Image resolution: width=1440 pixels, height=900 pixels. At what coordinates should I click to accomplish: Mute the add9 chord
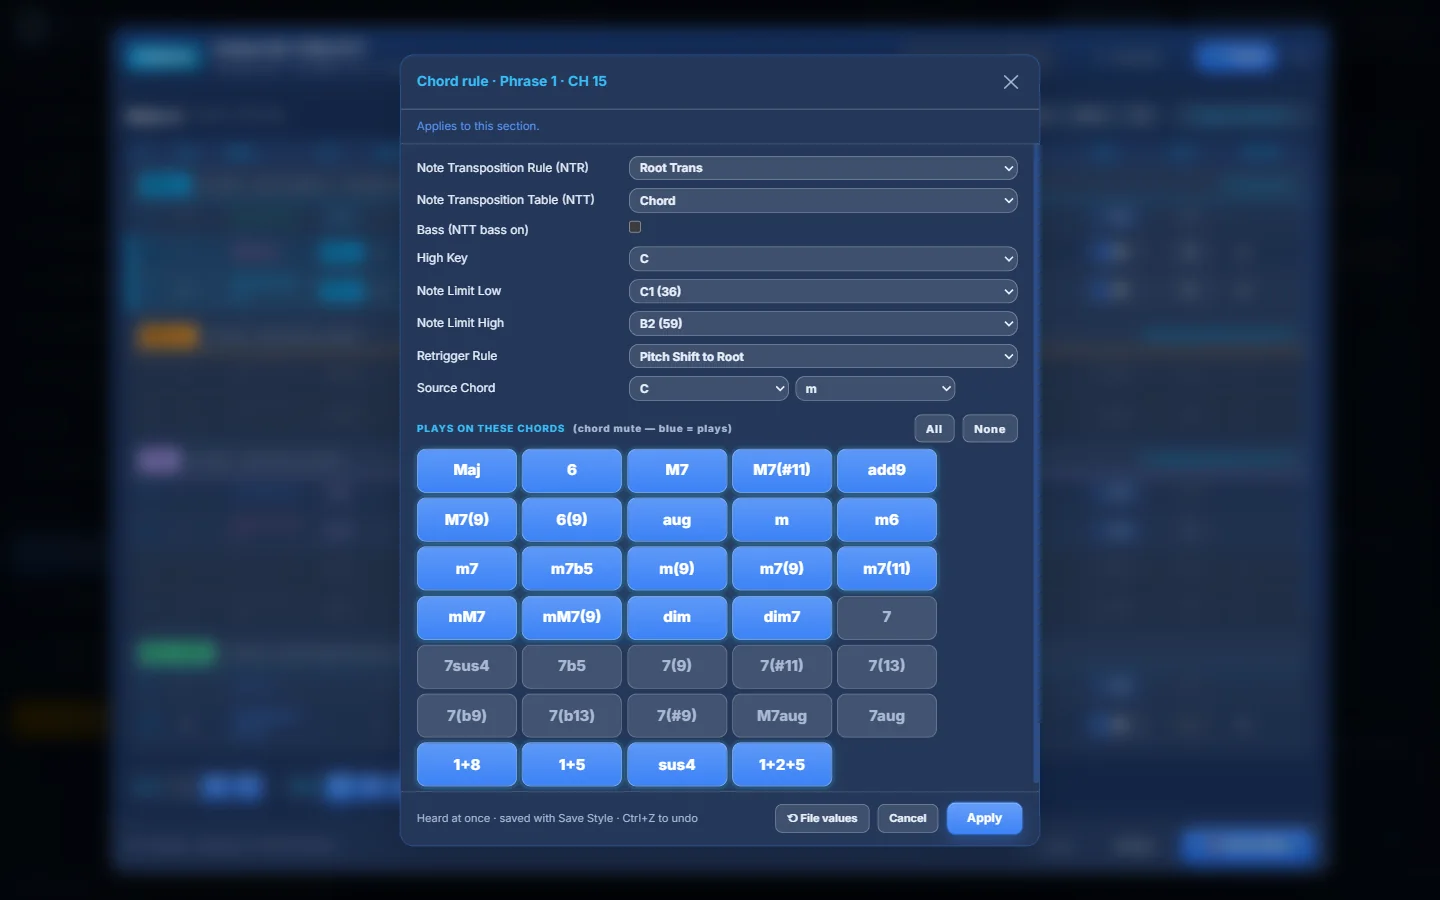click(887, 470)
